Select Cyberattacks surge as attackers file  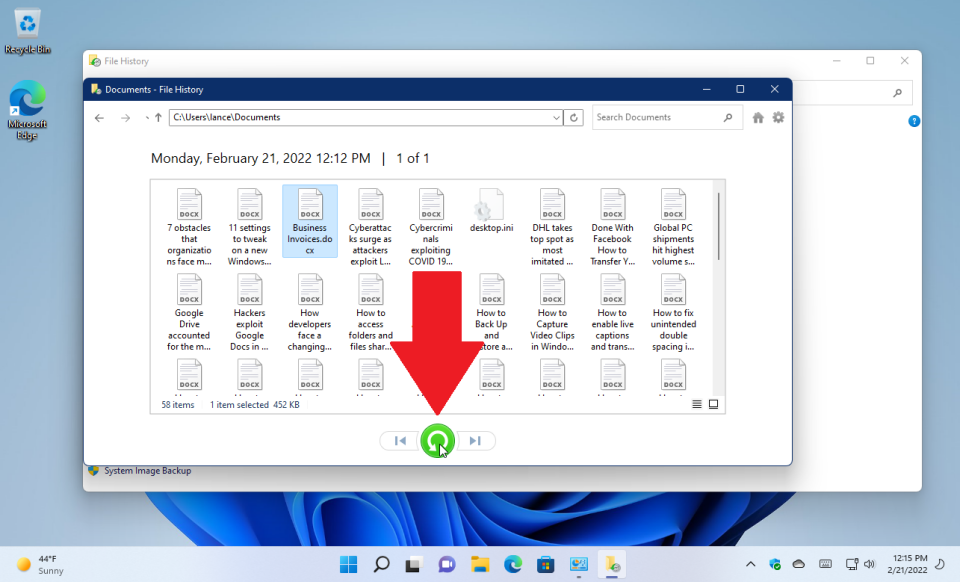pos(370,227)
